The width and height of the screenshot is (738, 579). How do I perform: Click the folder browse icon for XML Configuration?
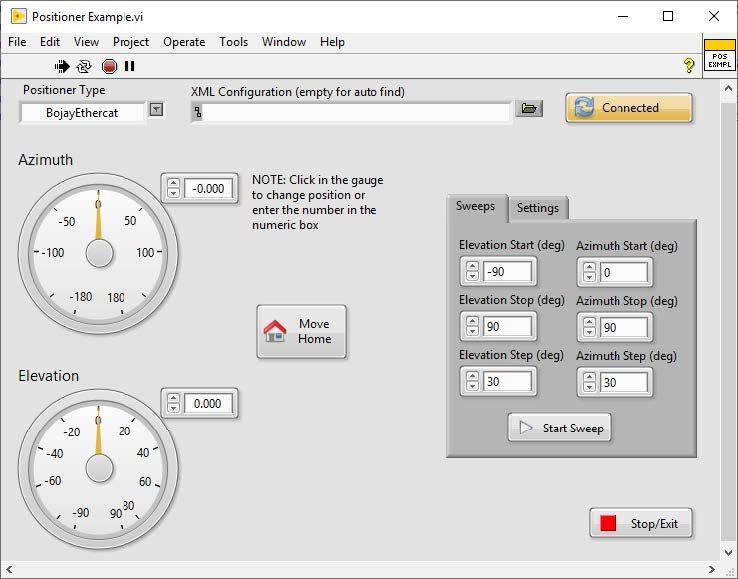529,109
